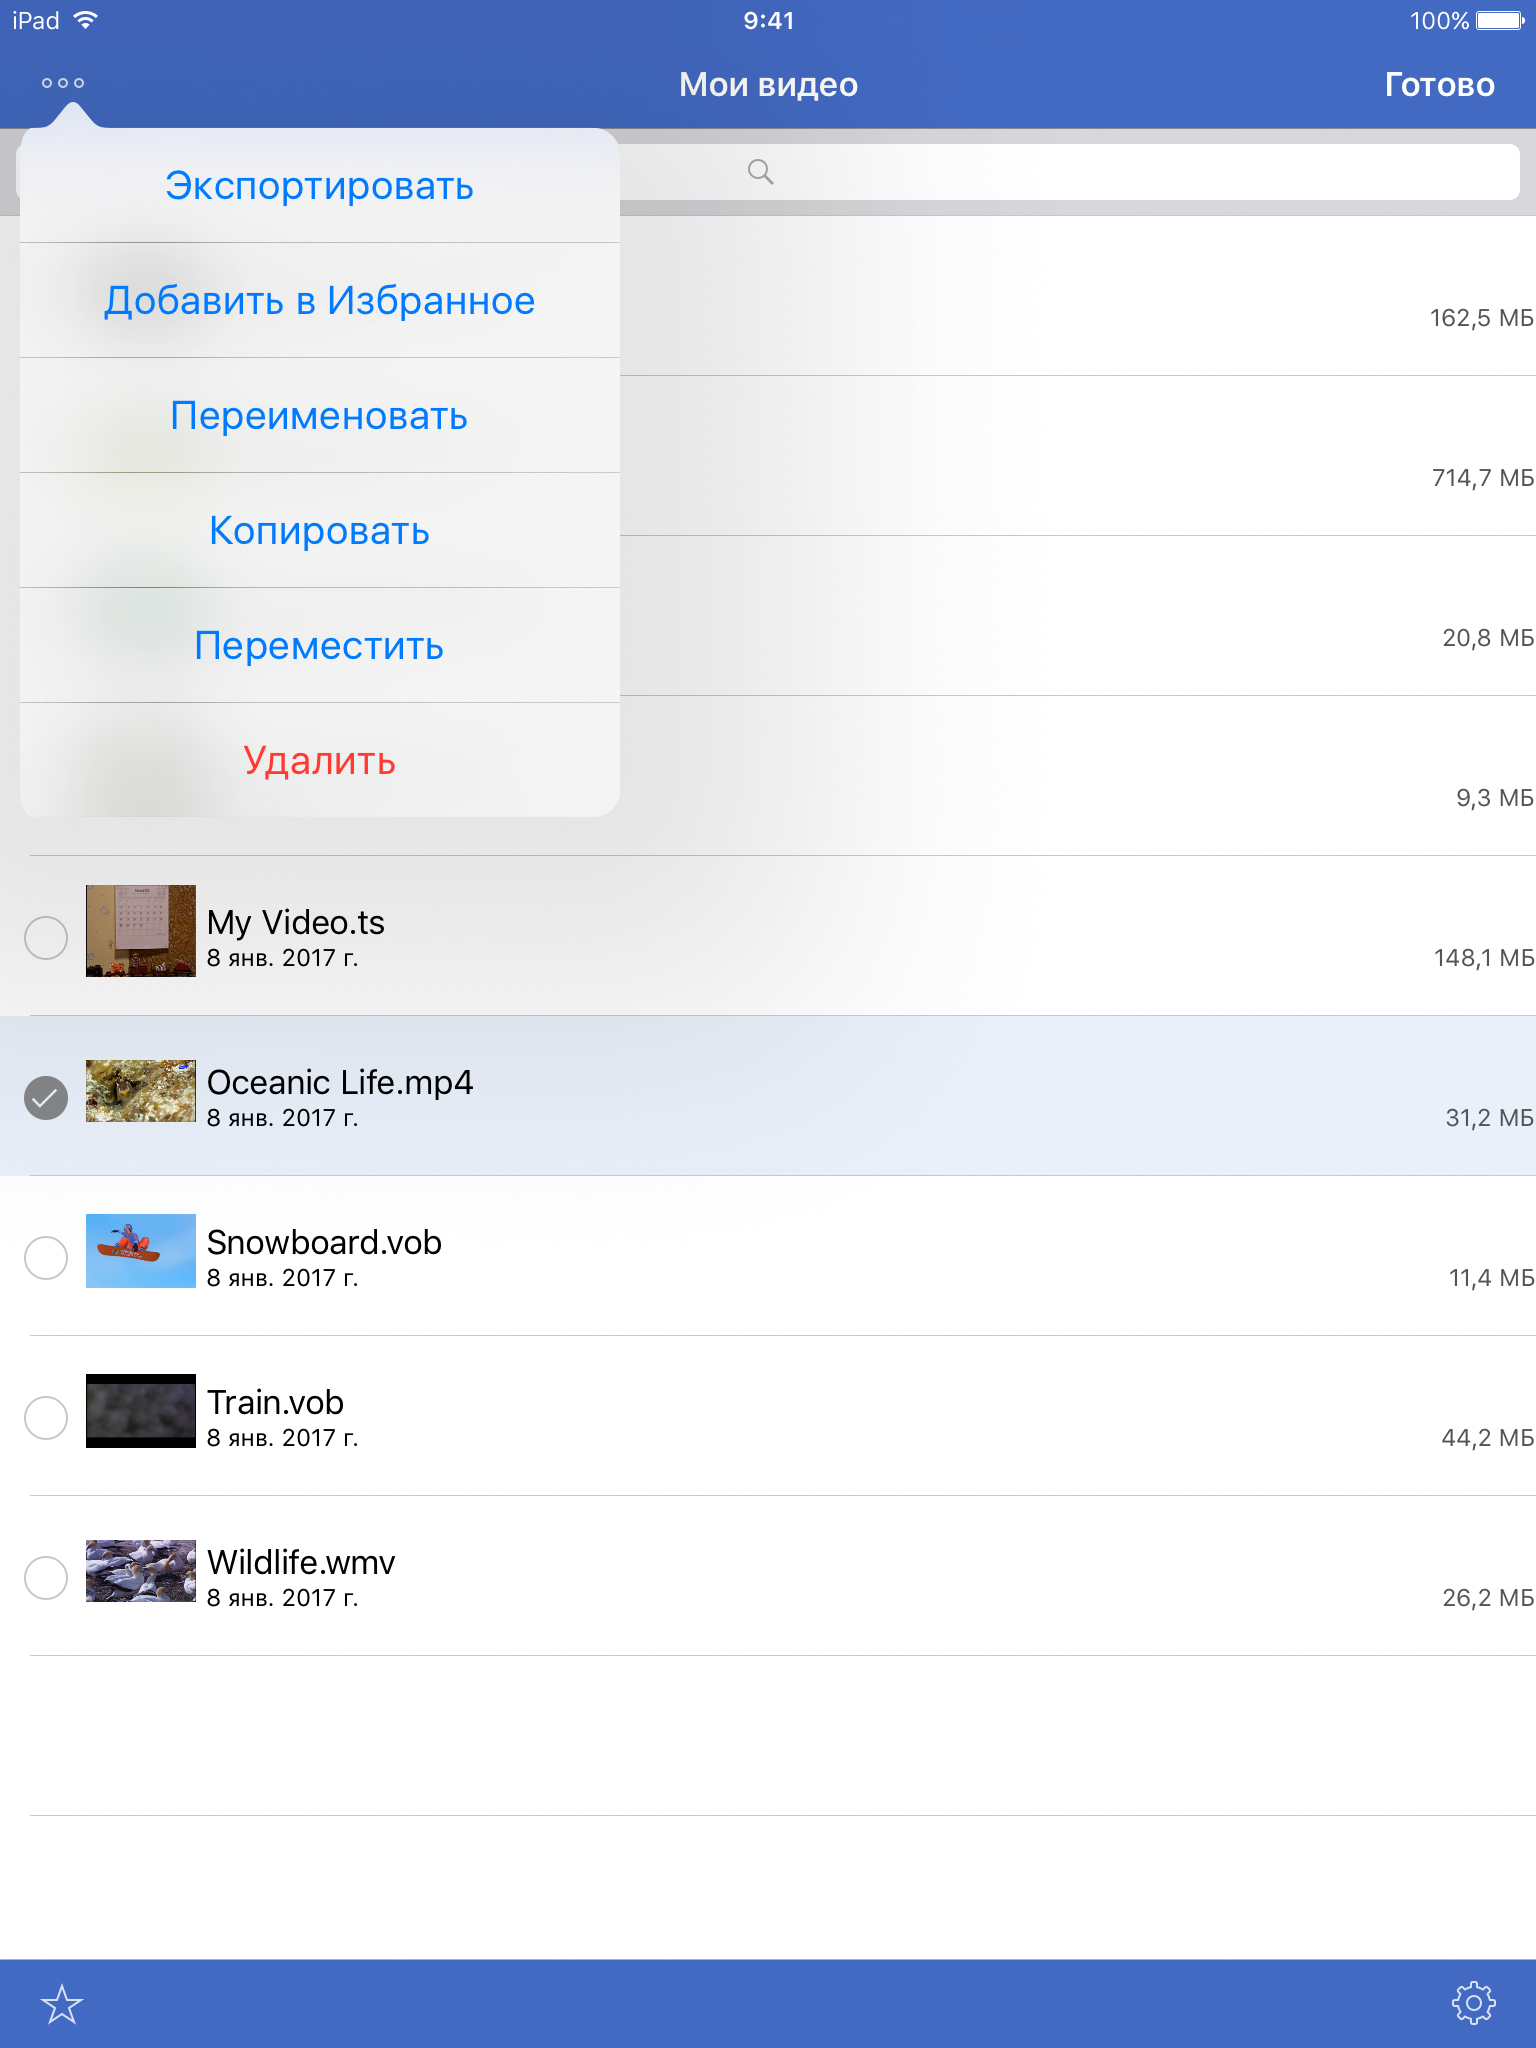The height and width of the screenshot is (2048, 1536).
Task: Deselect the Oceanic Life.mp4 checkbox
Action: (46, 1098)
